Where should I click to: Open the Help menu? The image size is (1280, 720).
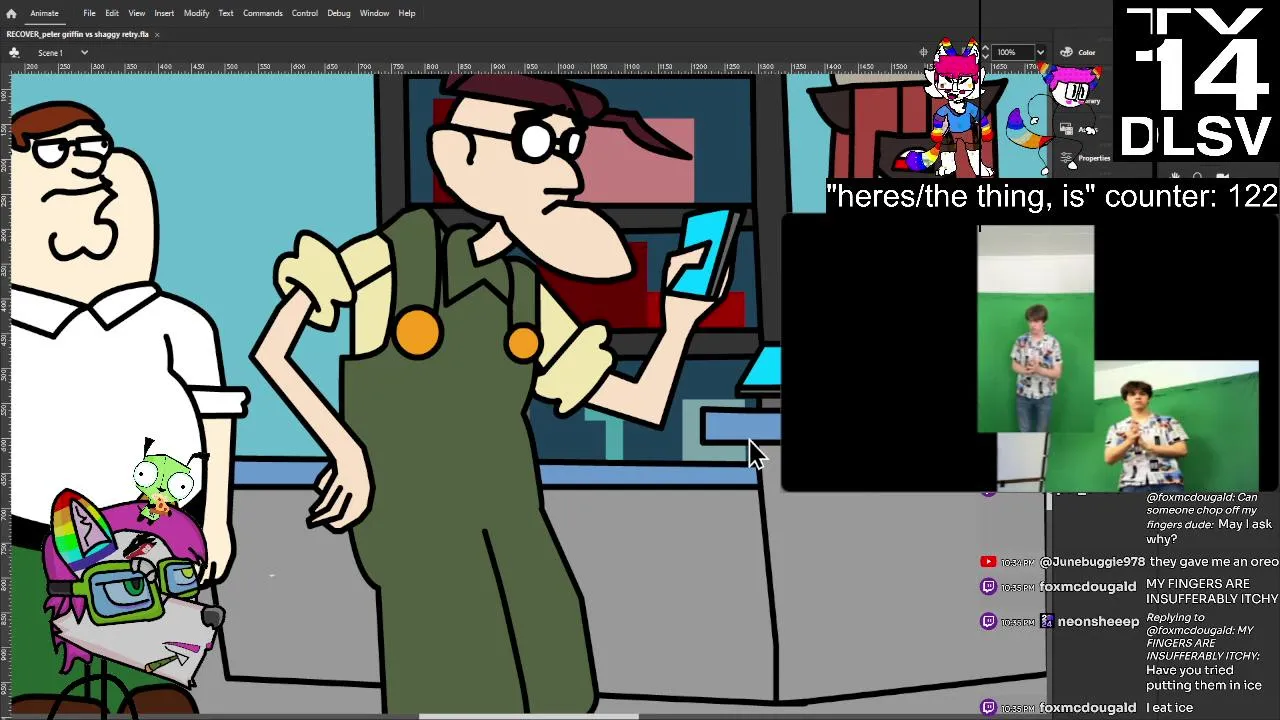(407, 13)
